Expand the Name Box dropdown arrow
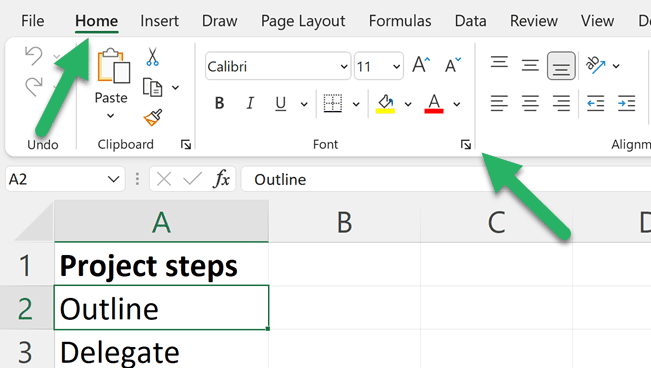The width and height of the screenshot is (651, 368). pyautogui.click(x=113, y=179)
